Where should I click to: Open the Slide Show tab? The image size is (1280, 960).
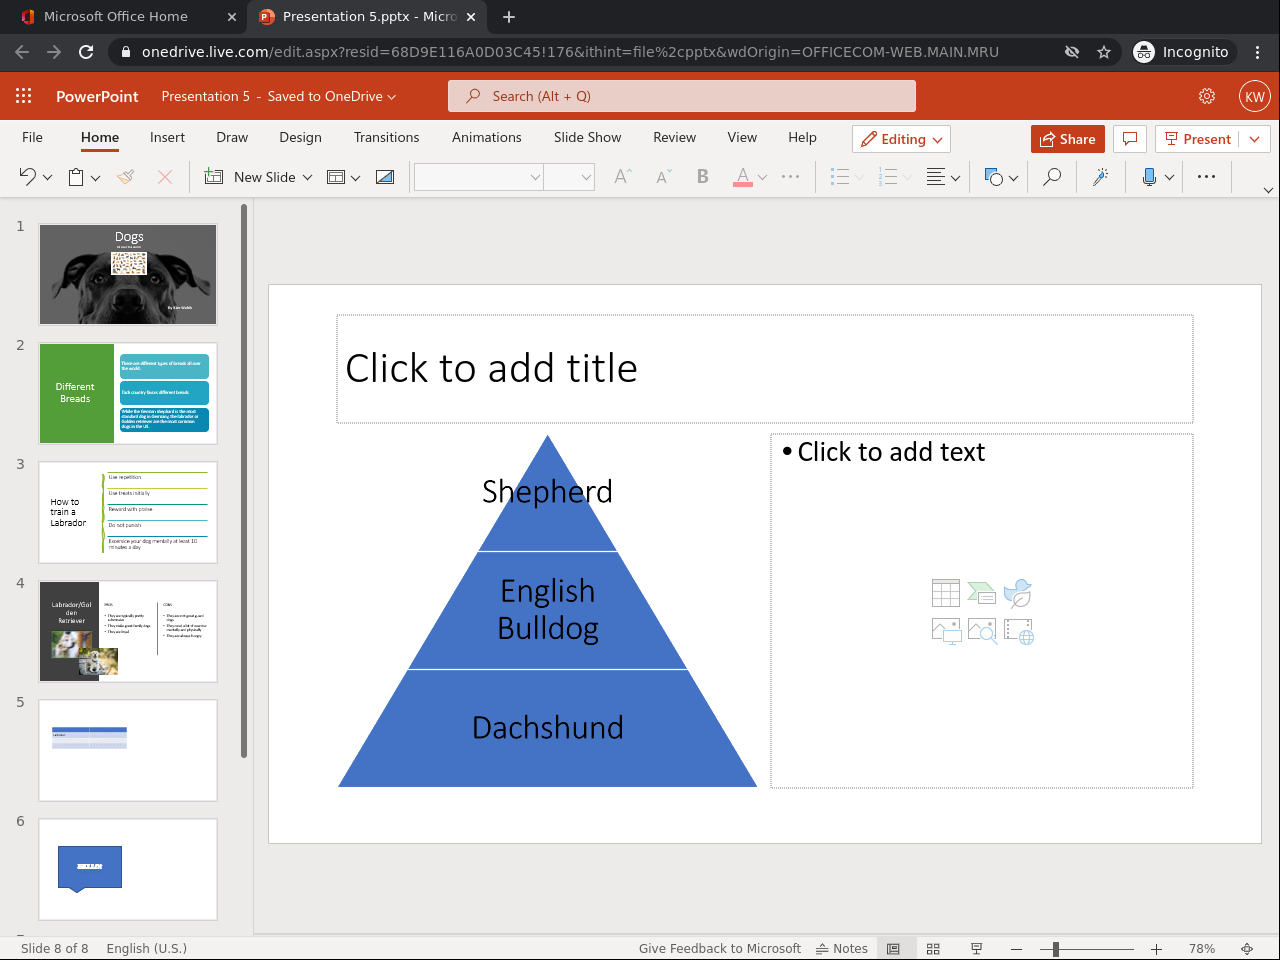click(x=587, y=138)
